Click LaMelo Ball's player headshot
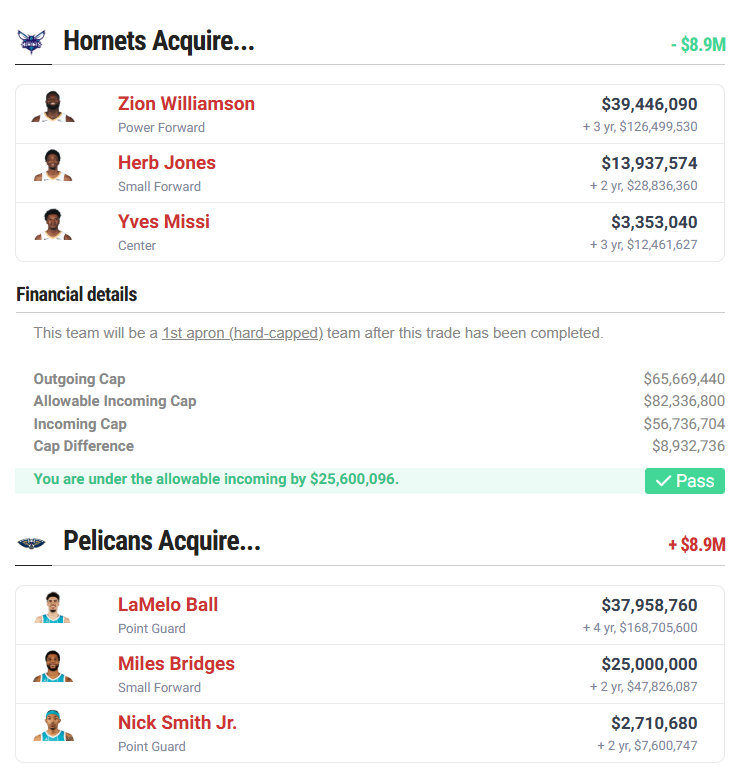The image size is (743, 772). coord(53,608)
